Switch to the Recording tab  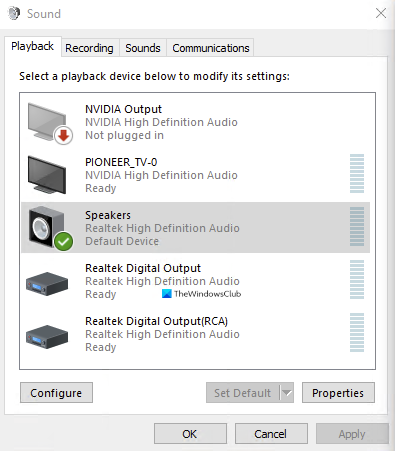[x=89, y=48]
